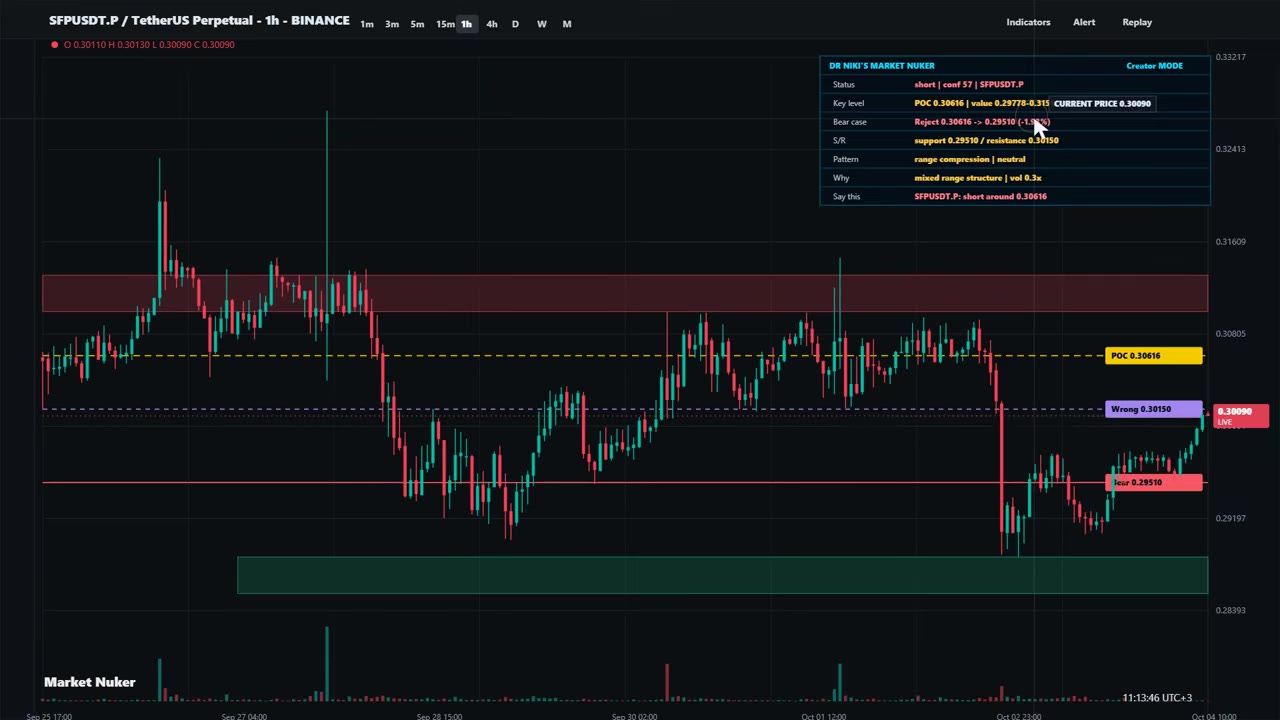Open the Replay mode

(x=1137, y=22)
